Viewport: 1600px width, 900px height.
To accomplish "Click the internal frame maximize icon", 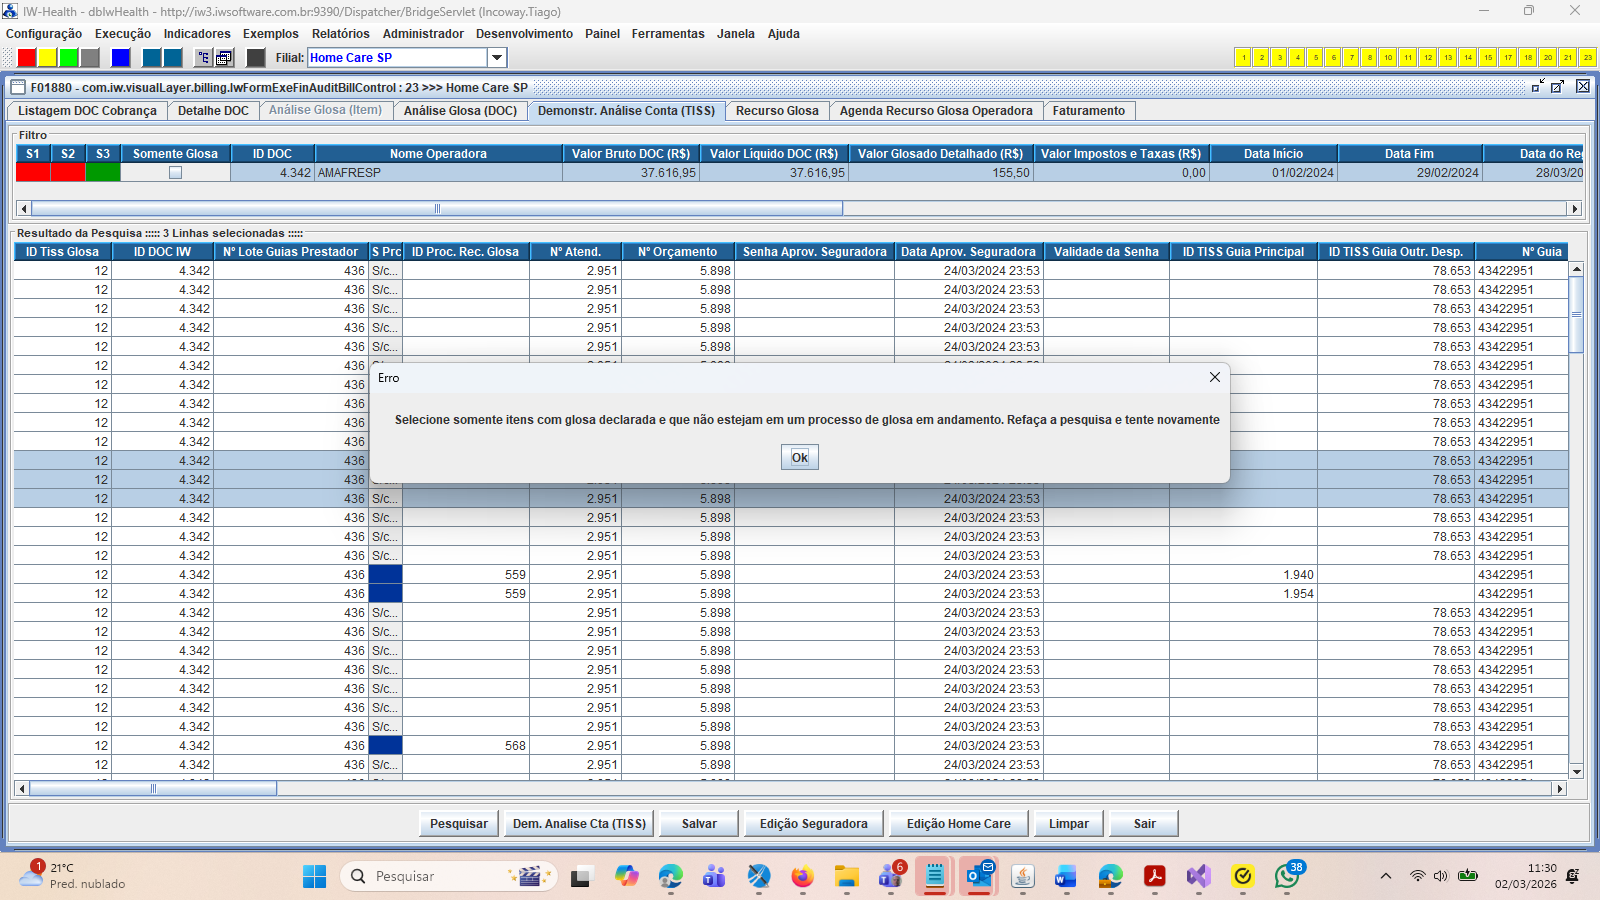I will (x=1557, y=87).
